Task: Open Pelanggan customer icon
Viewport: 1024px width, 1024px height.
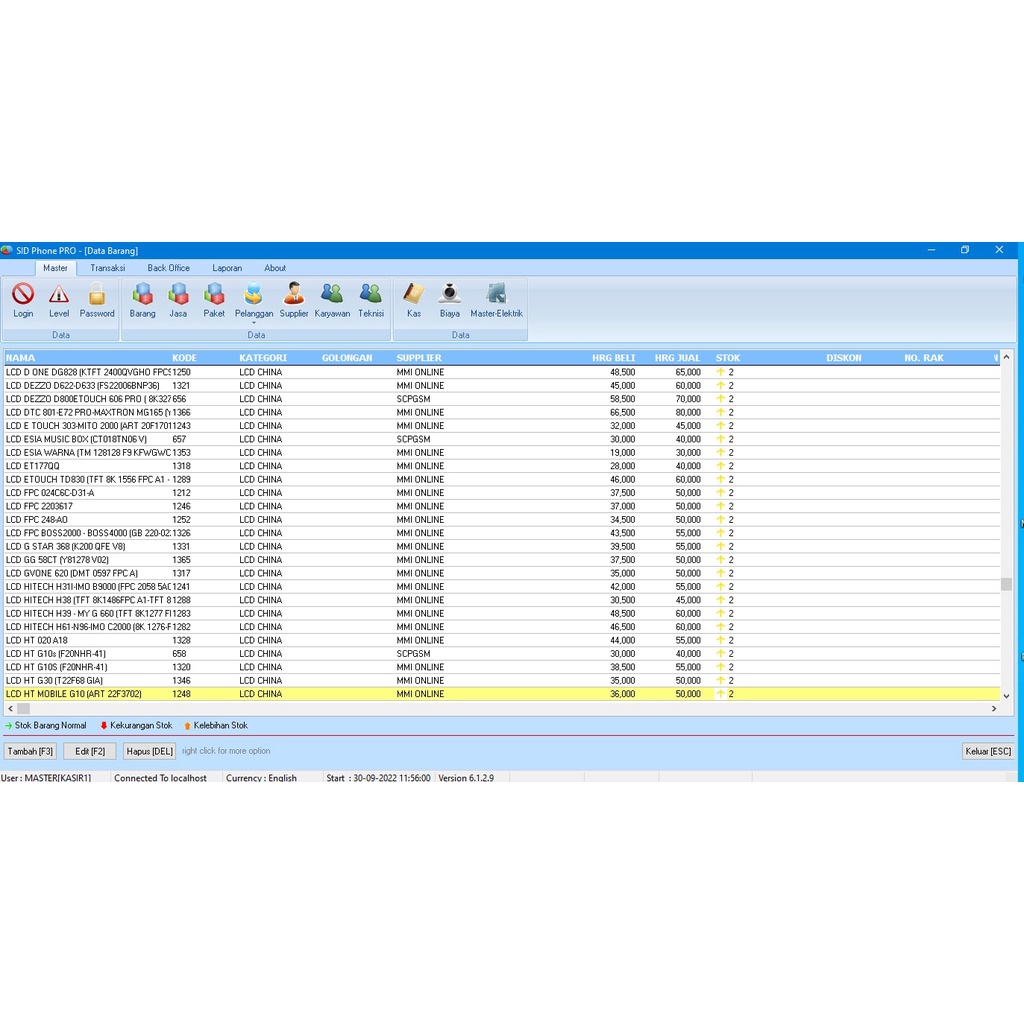Action: (x=253, y=300)
